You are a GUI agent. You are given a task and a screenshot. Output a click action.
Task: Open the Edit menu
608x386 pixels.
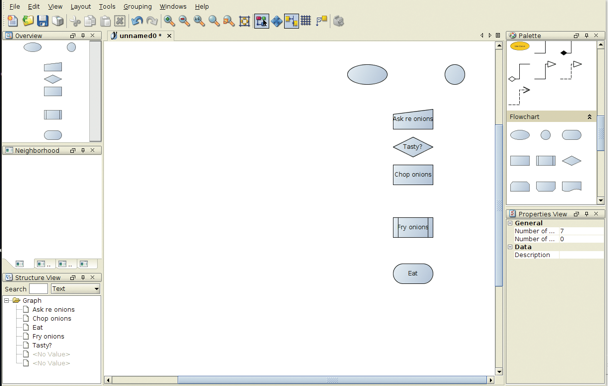coord(34,7)
